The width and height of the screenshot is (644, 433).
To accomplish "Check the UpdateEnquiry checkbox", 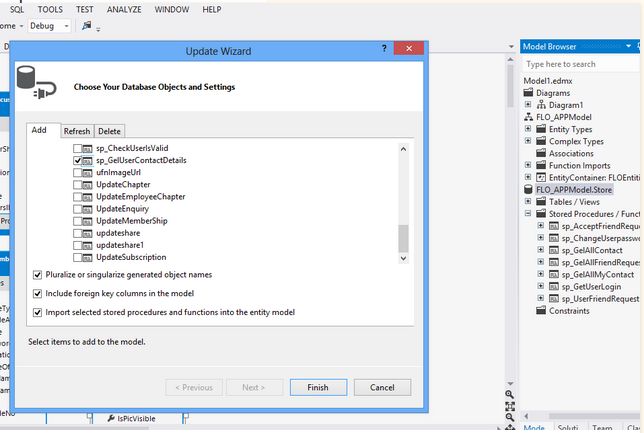I will click(x=77, y=209).
